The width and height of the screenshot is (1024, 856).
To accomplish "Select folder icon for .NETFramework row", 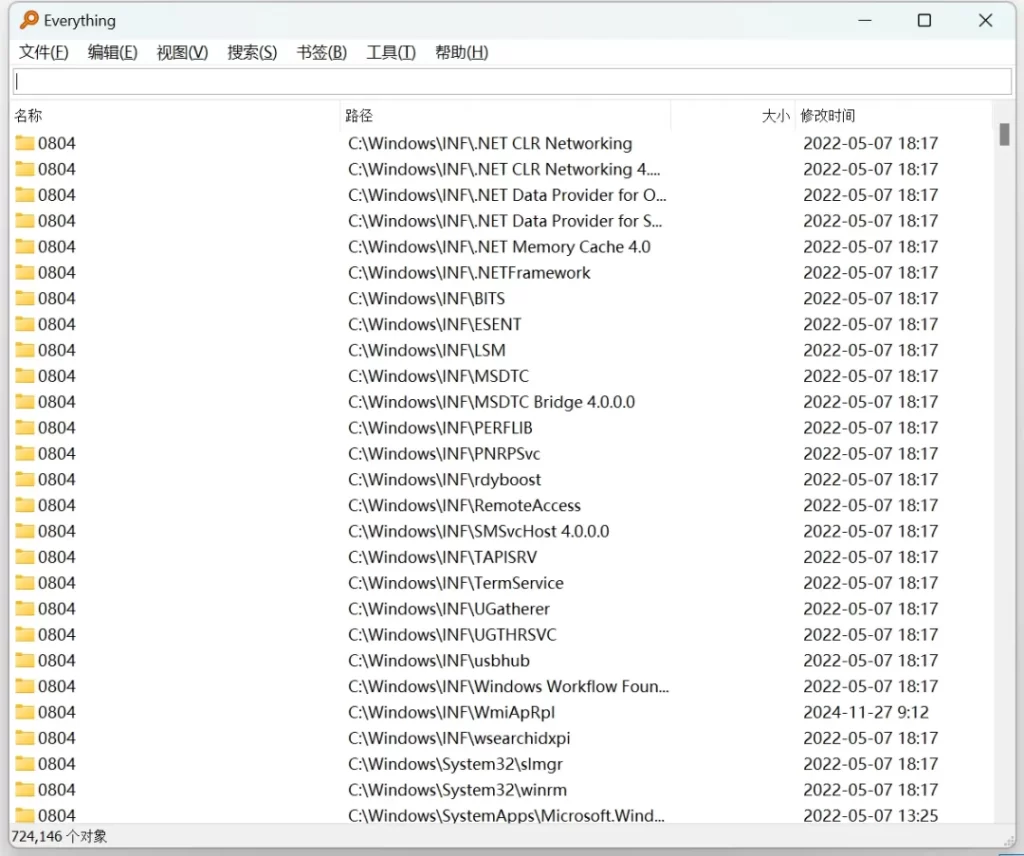I will [25, 272].
